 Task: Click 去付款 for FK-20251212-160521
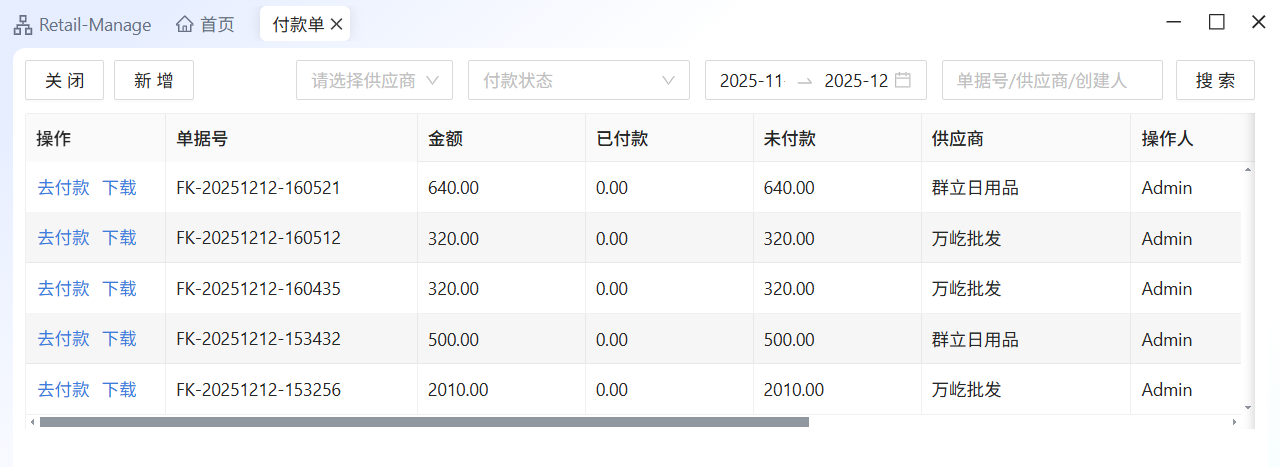tap(64, 187)
